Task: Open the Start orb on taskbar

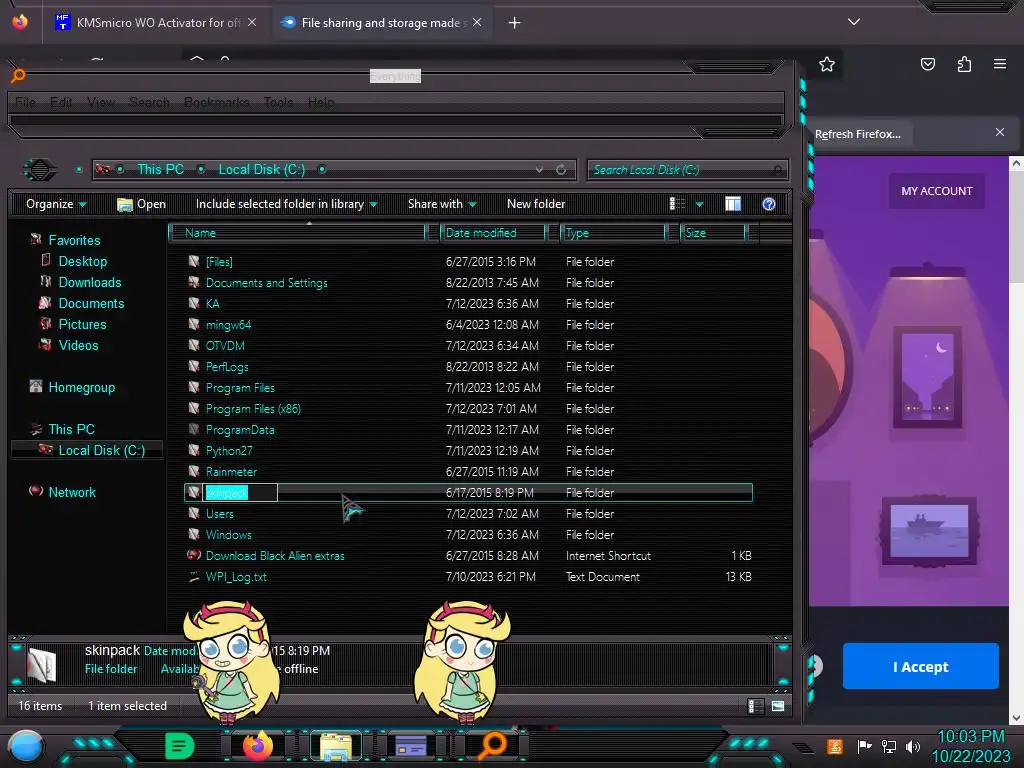Action: click(25, 747)
